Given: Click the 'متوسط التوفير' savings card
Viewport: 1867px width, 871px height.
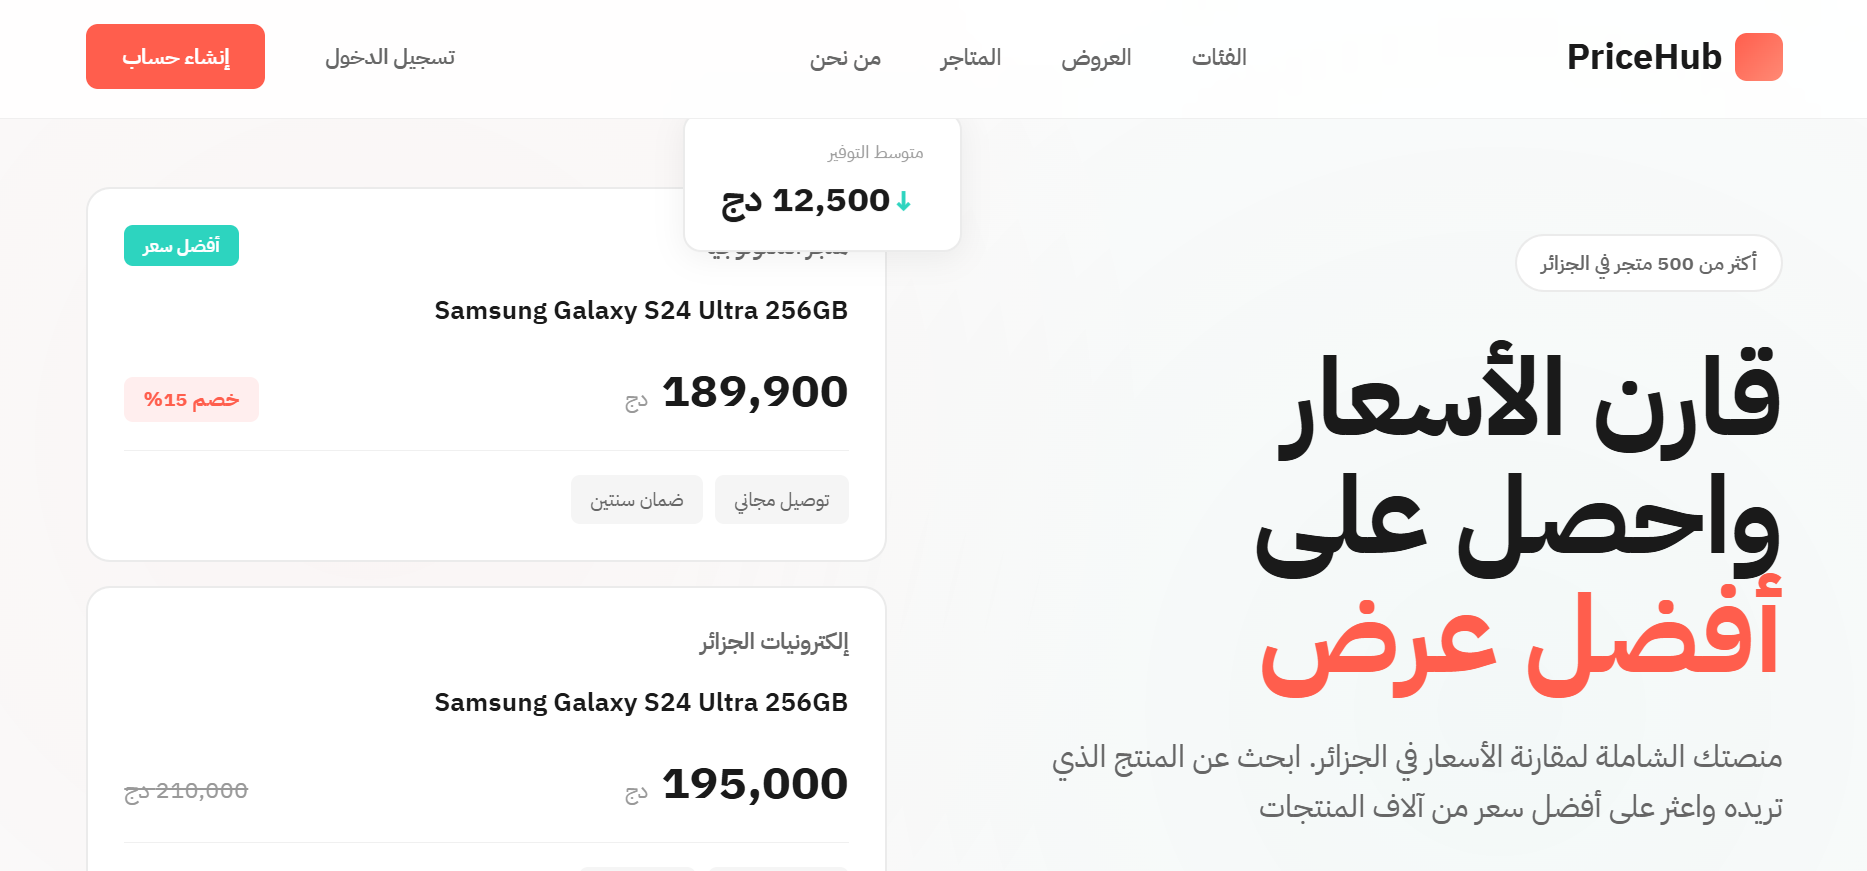Looking at the screenshot, I should pyautogui.click(x=822, y=182).
